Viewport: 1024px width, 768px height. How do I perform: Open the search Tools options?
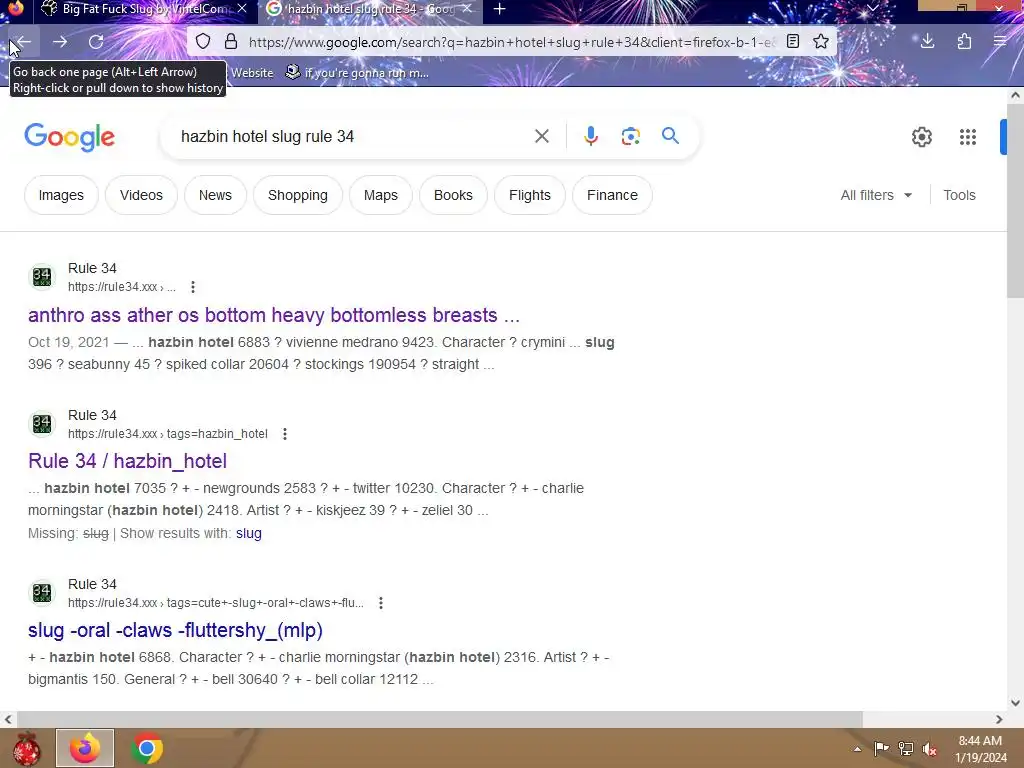pyautogui.click(x=959, y=195)
